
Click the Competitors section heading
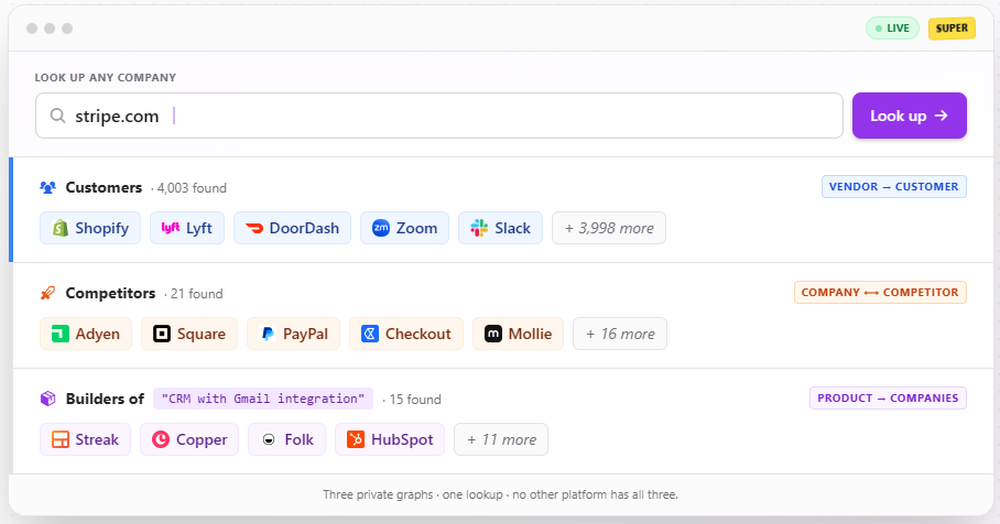pos(110,293)
